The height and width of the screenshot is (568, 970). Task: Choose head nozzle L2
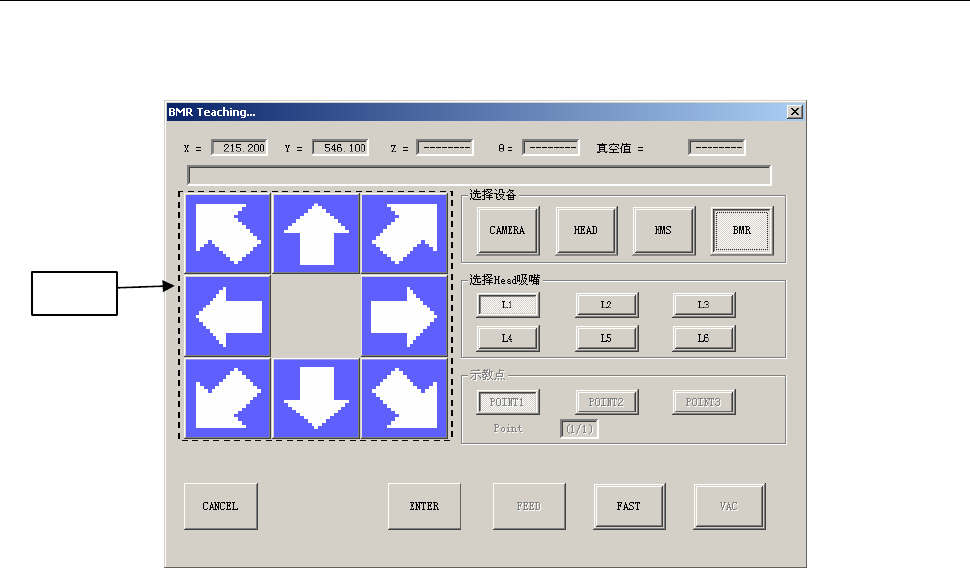point(606,305)
